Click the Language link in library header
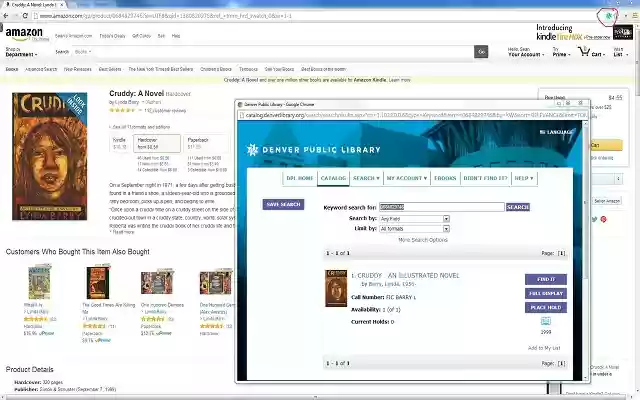 (556, 132)
